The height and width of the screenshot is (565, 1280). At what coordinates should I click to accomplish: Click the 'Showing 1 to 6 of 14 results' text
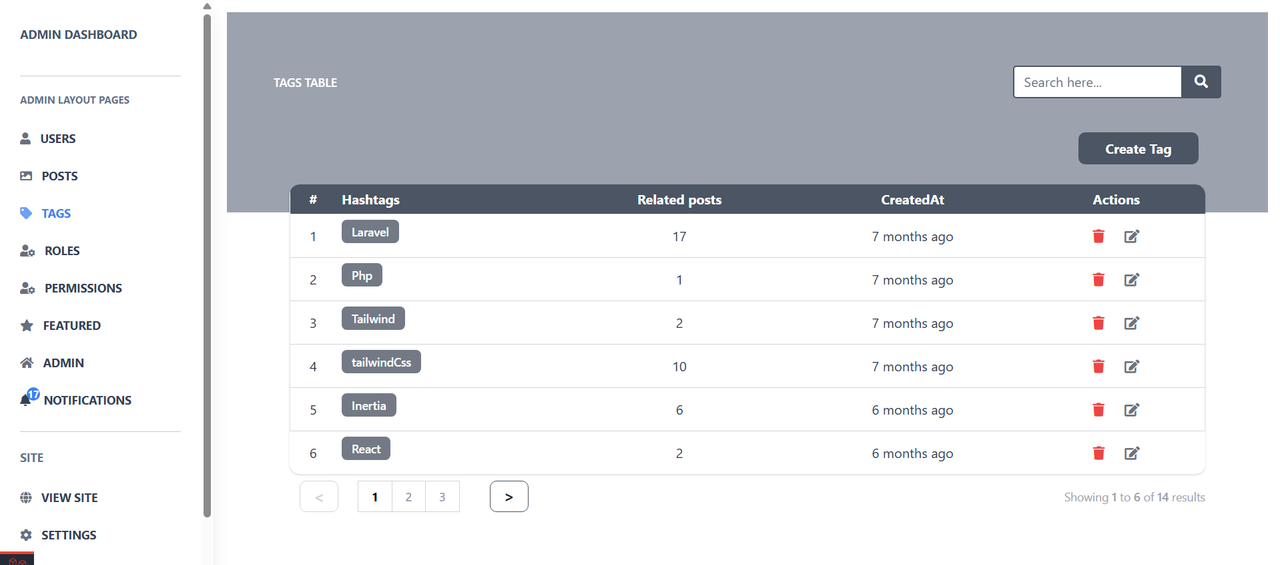click(x=1134, y=497)
